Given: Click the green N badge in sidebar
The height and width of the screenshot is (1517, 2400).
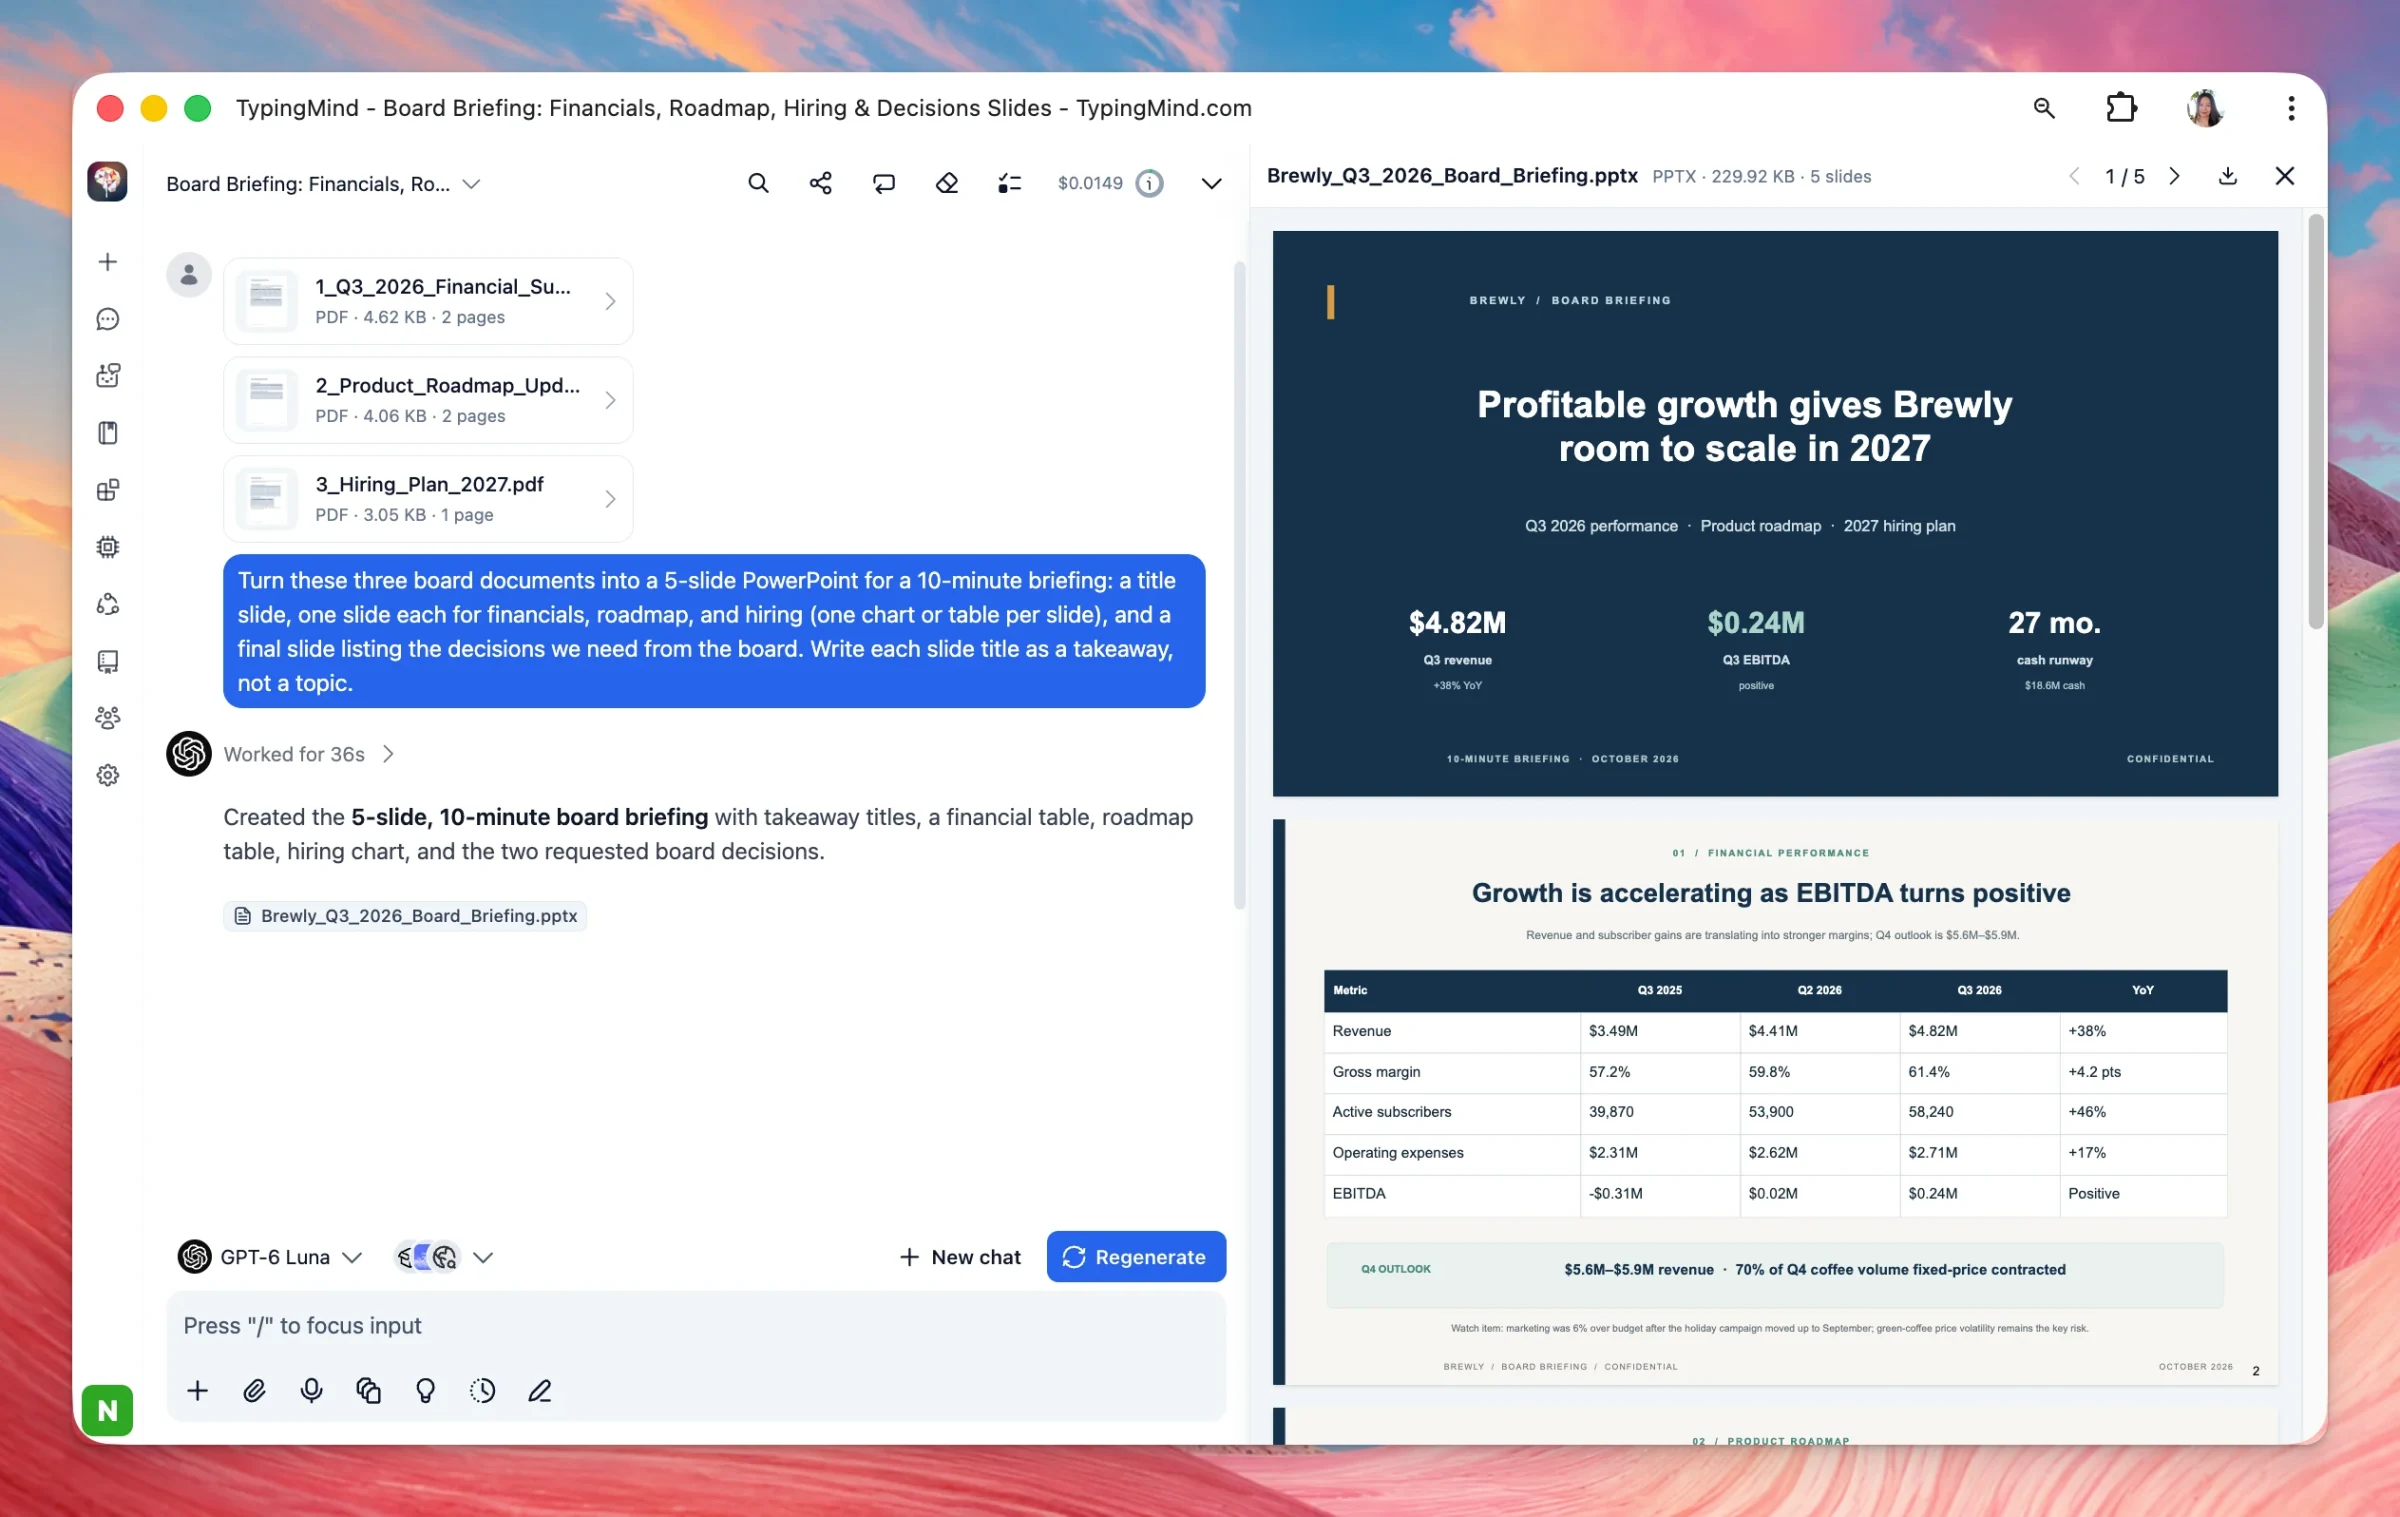Looking at the screenshot, I should (x=107, y=1410).
